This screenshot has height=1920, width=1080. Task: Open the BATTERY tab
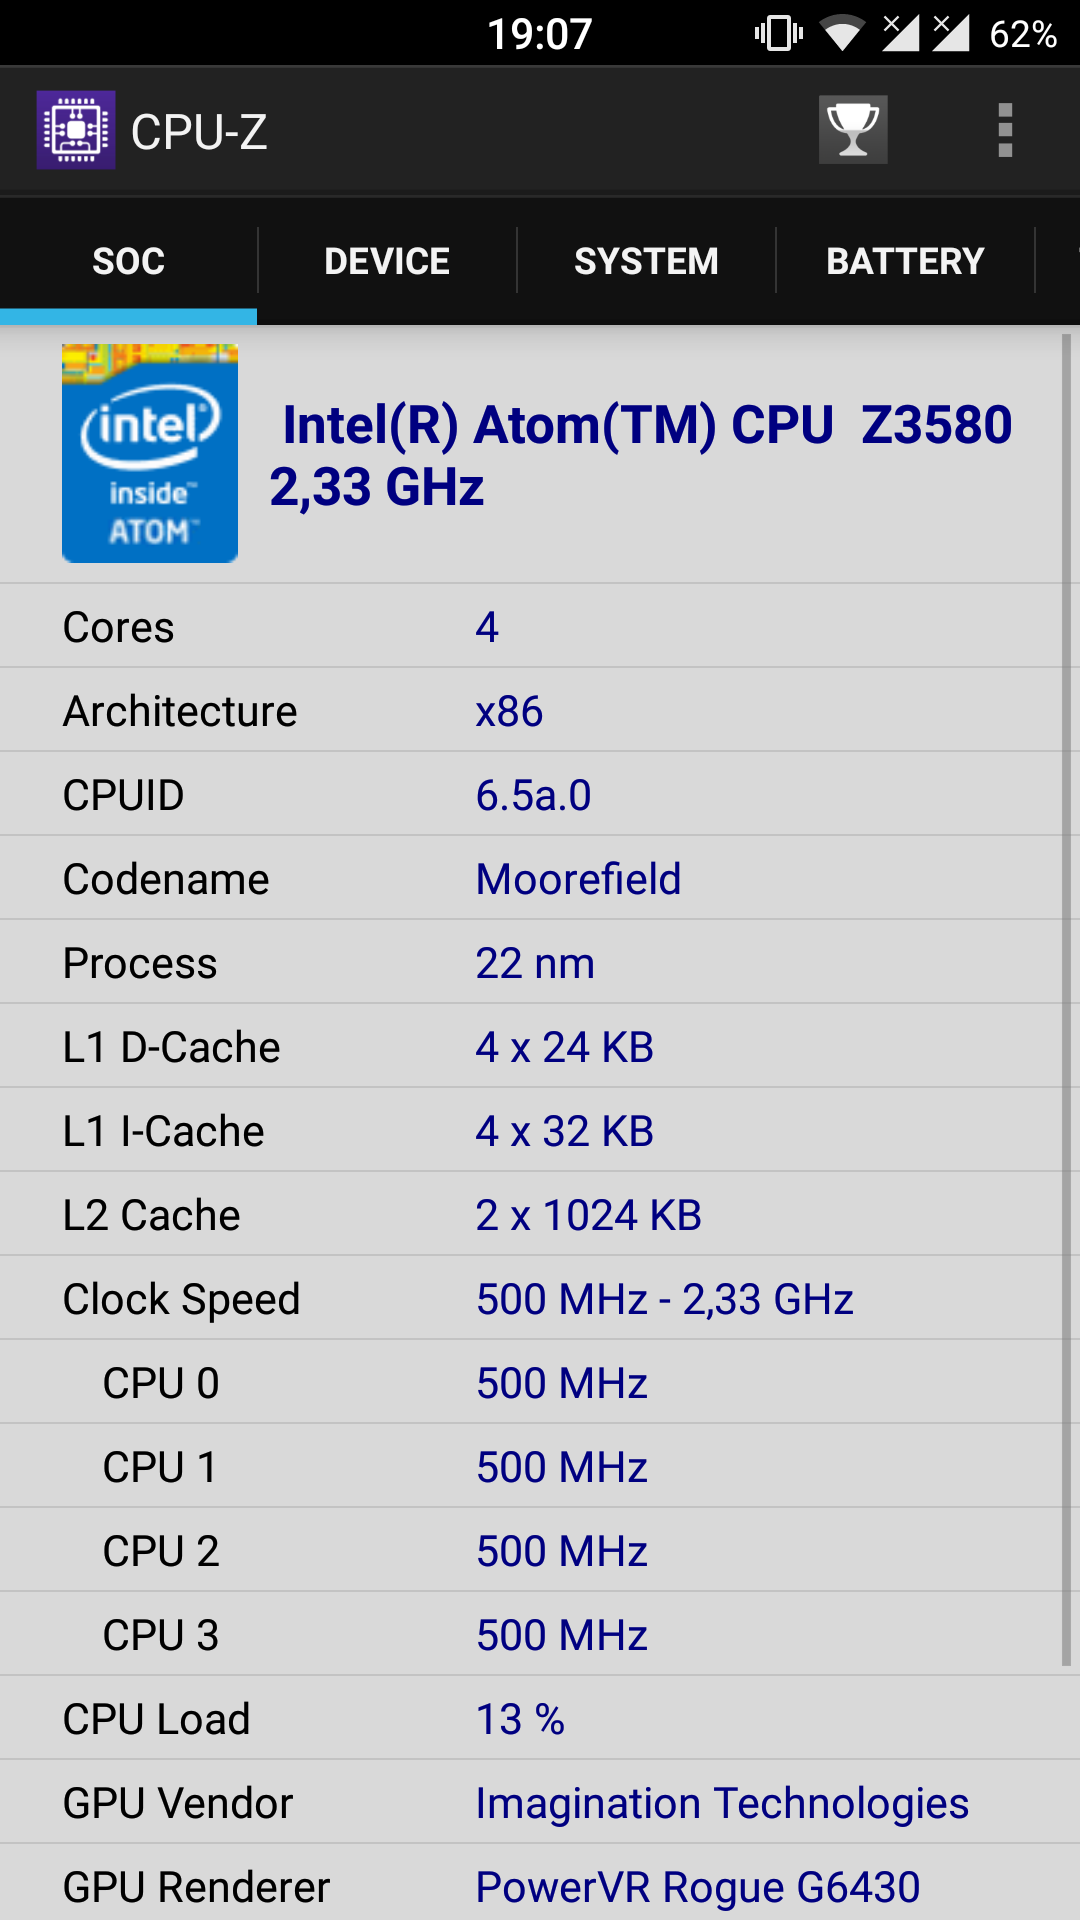(x=905, y=261)
